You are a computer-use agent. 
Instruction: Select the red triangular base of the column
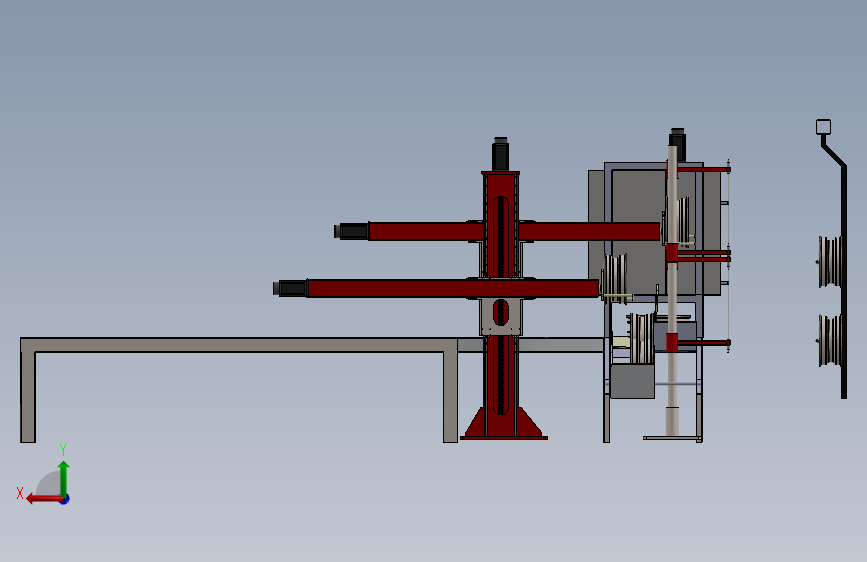(504, 425)
